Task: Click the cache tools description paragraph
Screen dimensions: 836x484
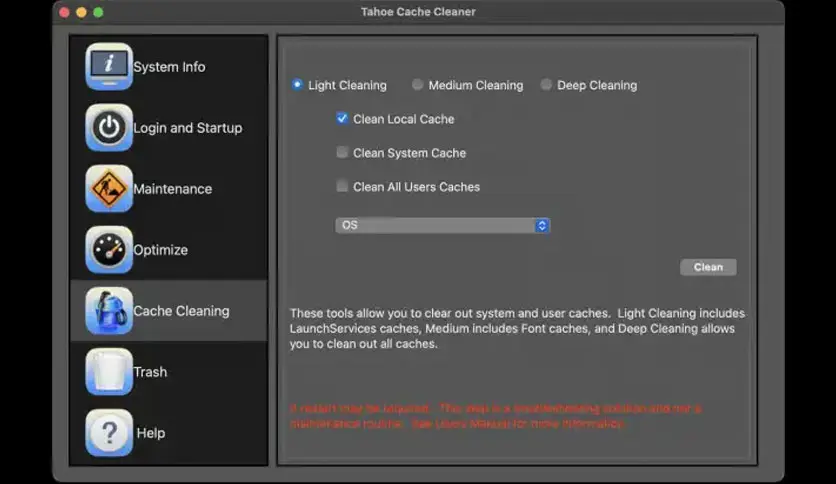Action: [x=517, y=328]
